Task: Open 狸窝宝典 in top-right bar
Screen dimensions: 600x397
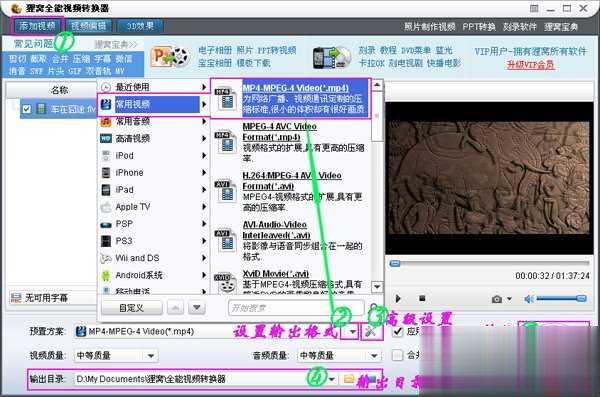Action: tap(561, 27)
